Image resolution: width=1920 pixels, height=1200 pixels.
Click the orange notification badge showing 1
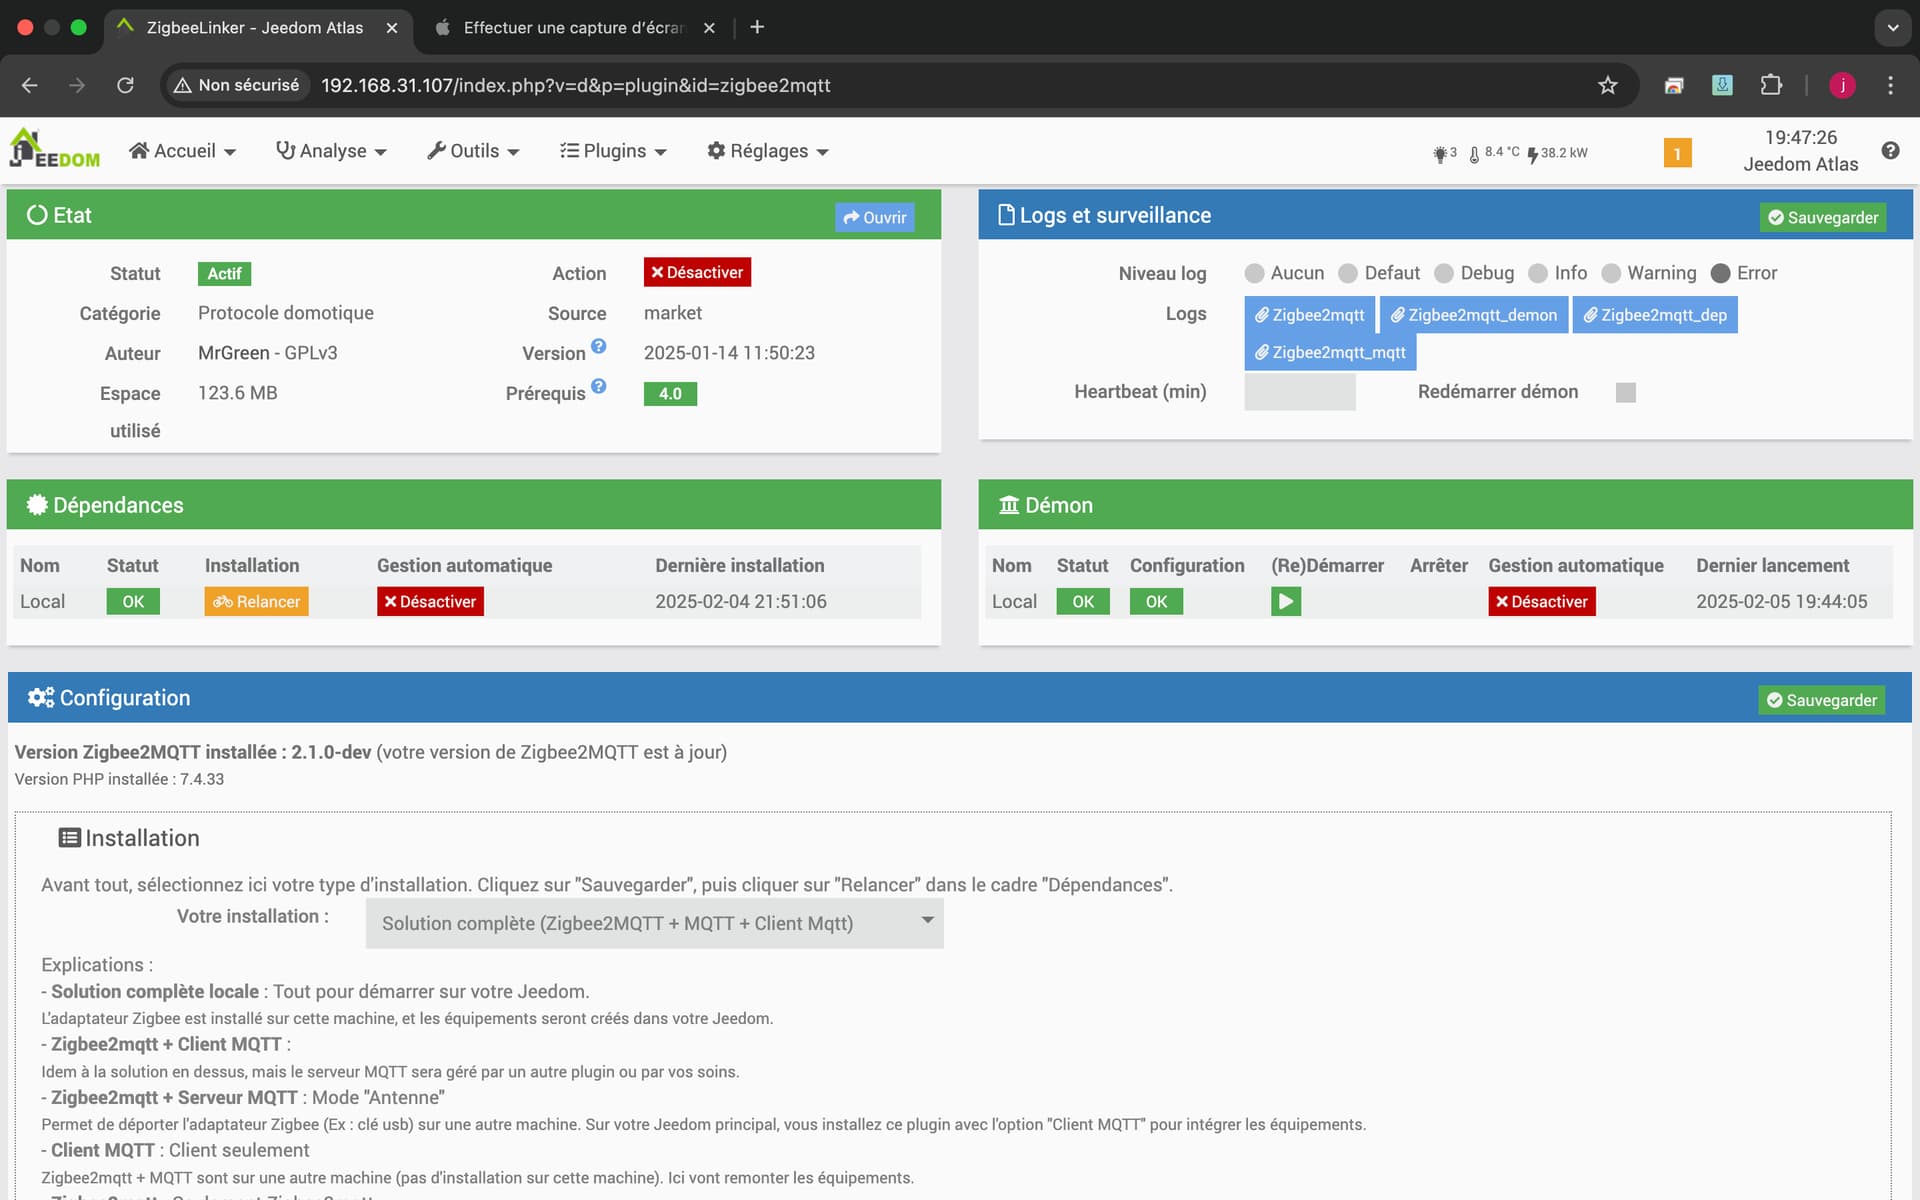(x=1677, y=153)
